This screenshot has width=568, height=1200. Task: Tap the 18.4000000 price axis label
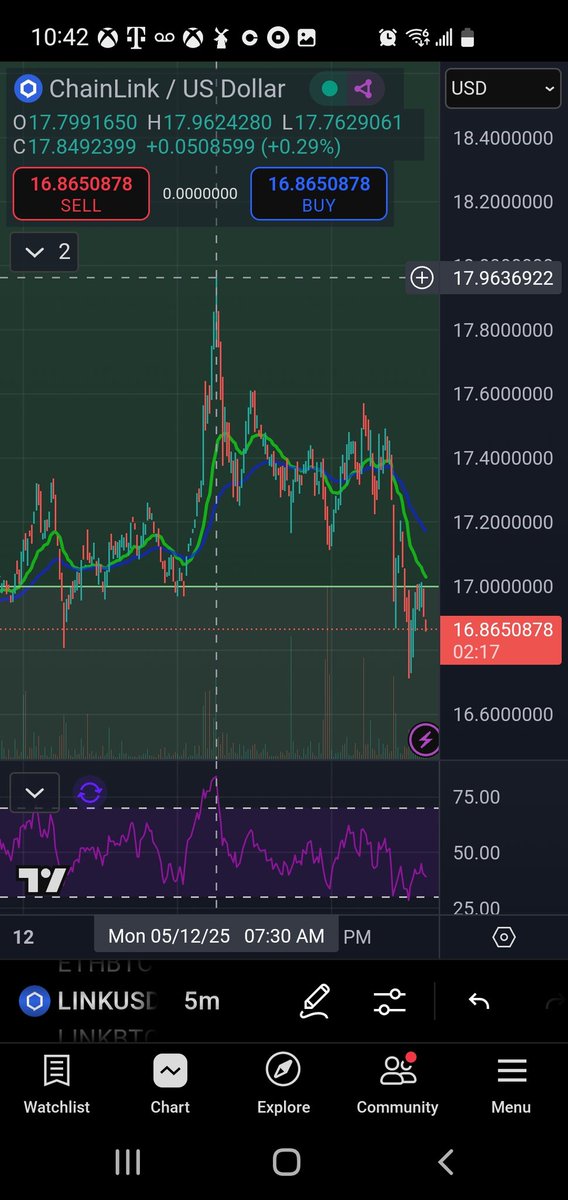tap(503, 138)
